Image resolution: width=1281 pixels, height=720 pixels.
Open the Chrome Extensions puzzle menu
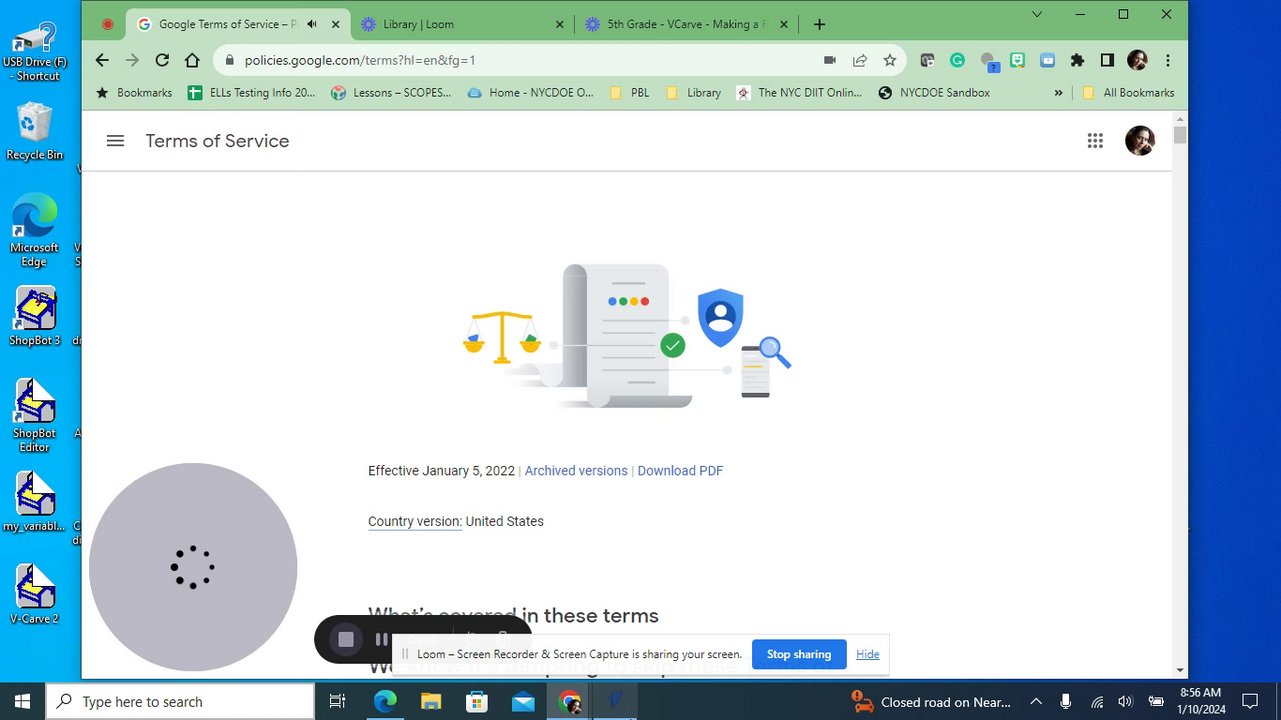tap(1077, 60)
